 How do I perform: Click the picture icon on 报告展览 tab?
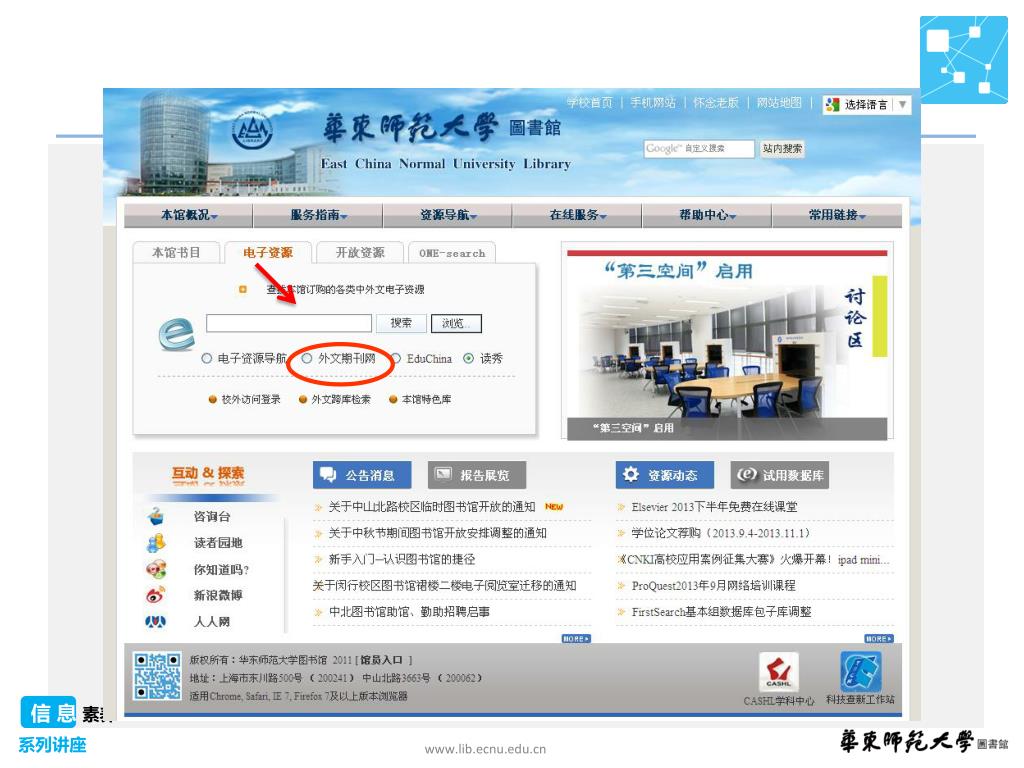[x=443, y=474]
